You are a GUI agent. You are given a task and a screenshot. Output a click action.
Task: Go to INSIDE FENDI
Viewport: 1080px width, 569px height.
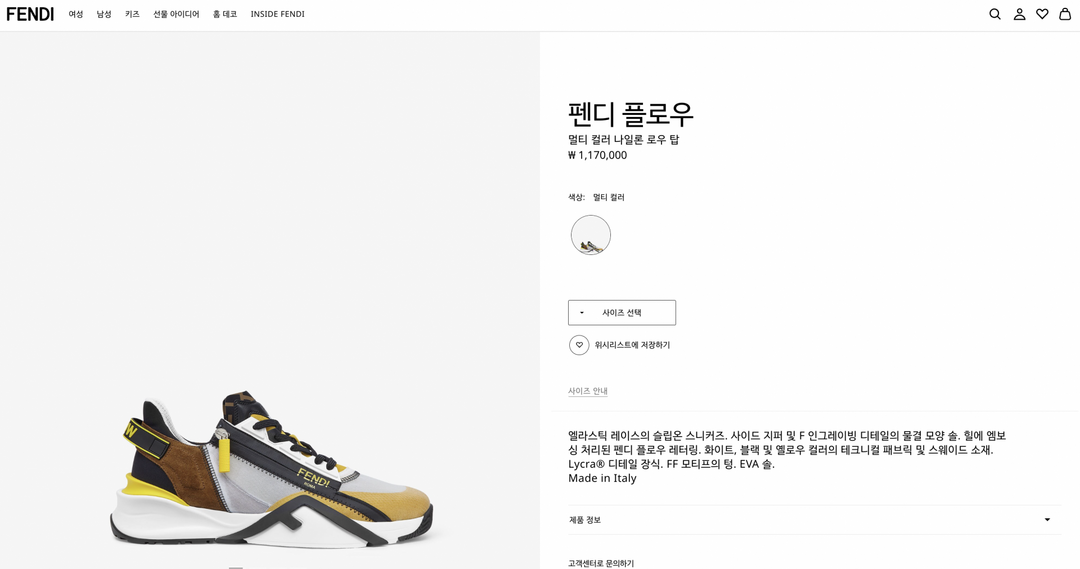click(277, 14)
